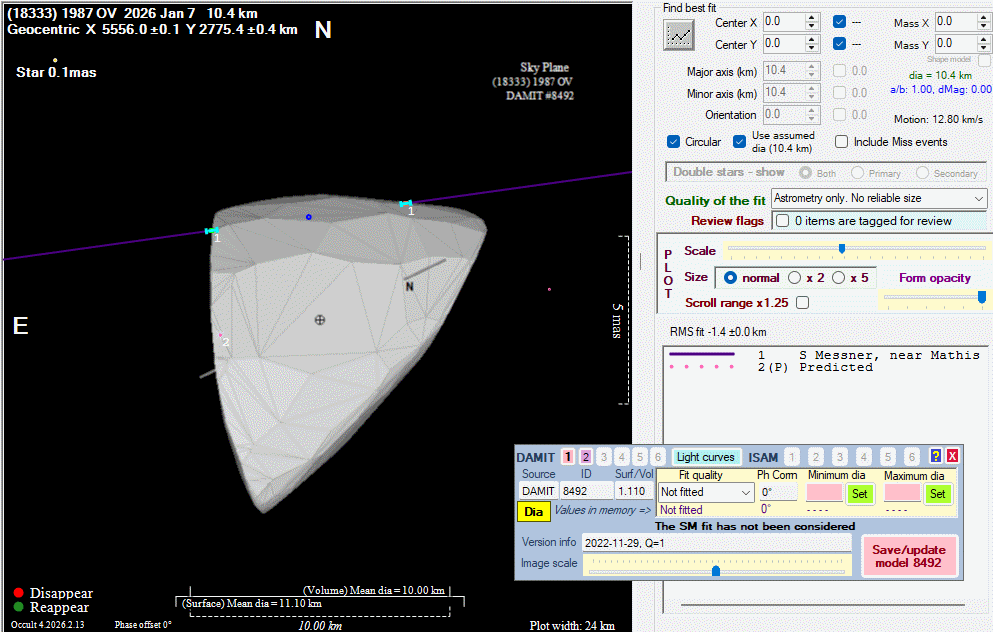Click Save/update model 8492
This screenshot has height=632, width=993.
coord(908,556)
